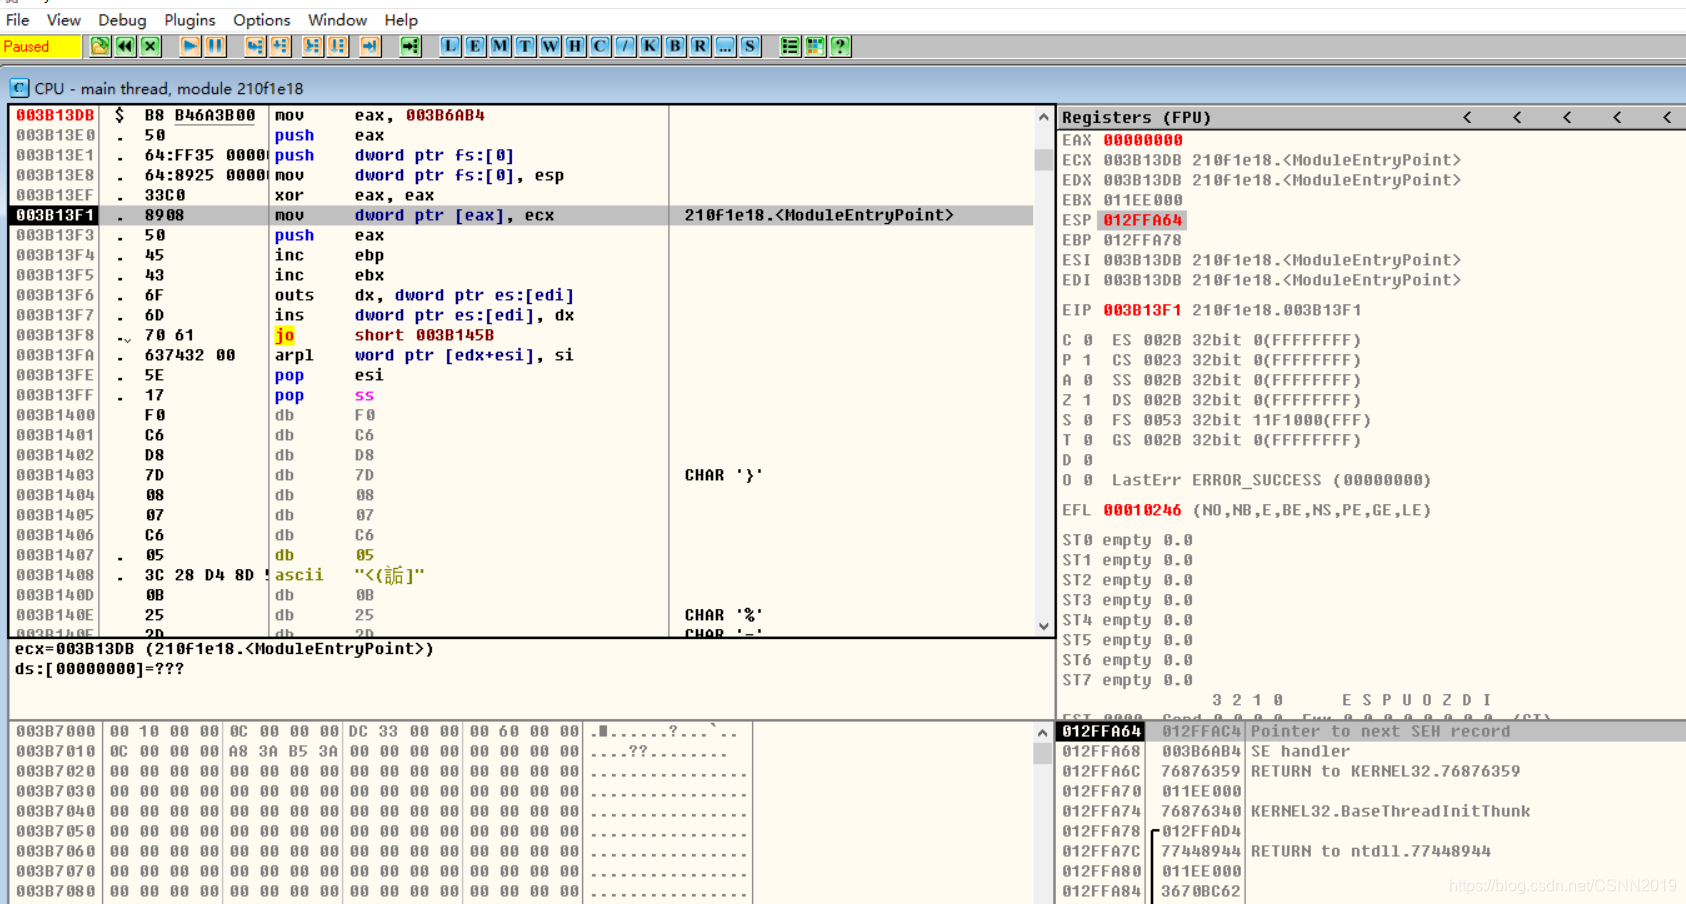Open Handles window with the H icon

pyautogui.click(x=575, y=46)
